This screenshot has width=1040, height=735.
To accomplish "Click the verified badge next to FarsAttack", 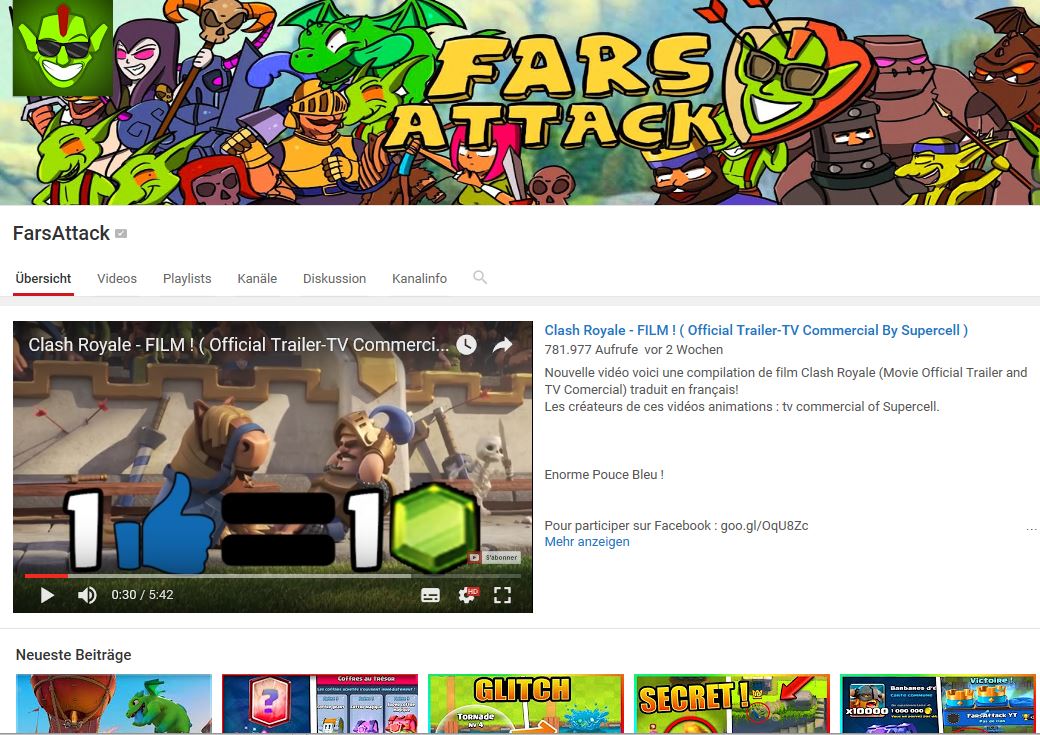I will 121,234.
